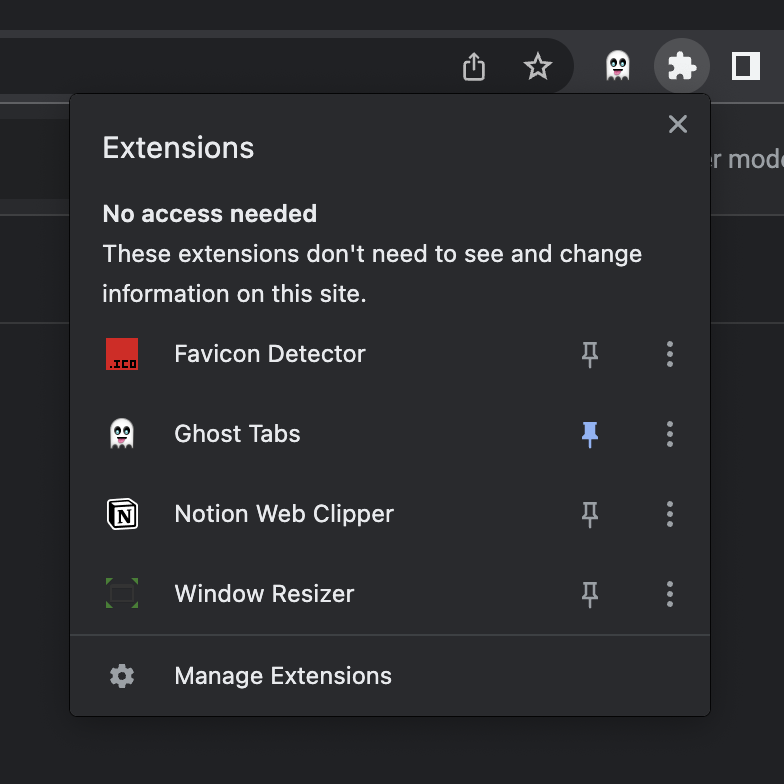Select Ghost Tabs in the extensions list
Viewport: 784px width, 784px height.
pos(237,434)
